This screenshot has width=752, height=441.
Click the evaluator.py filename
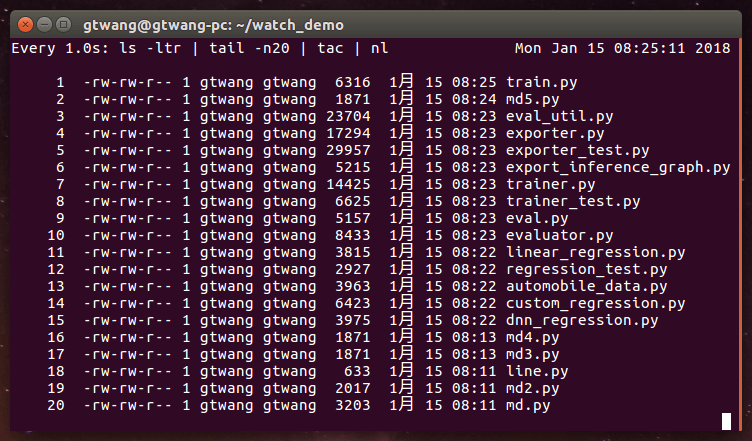(560, 235)
